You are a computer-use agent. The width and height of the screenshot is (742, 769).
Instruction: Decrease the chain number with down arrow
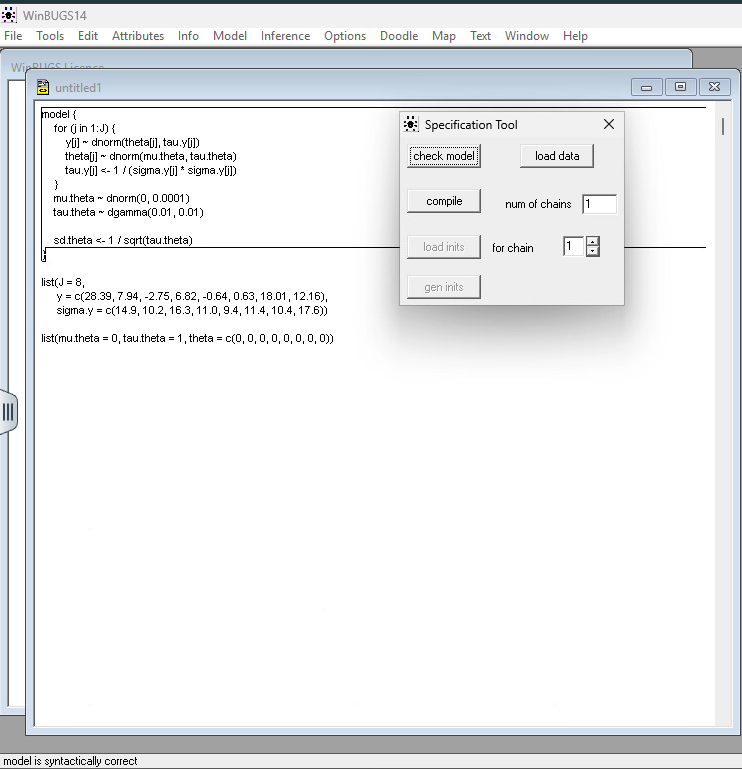593,251
